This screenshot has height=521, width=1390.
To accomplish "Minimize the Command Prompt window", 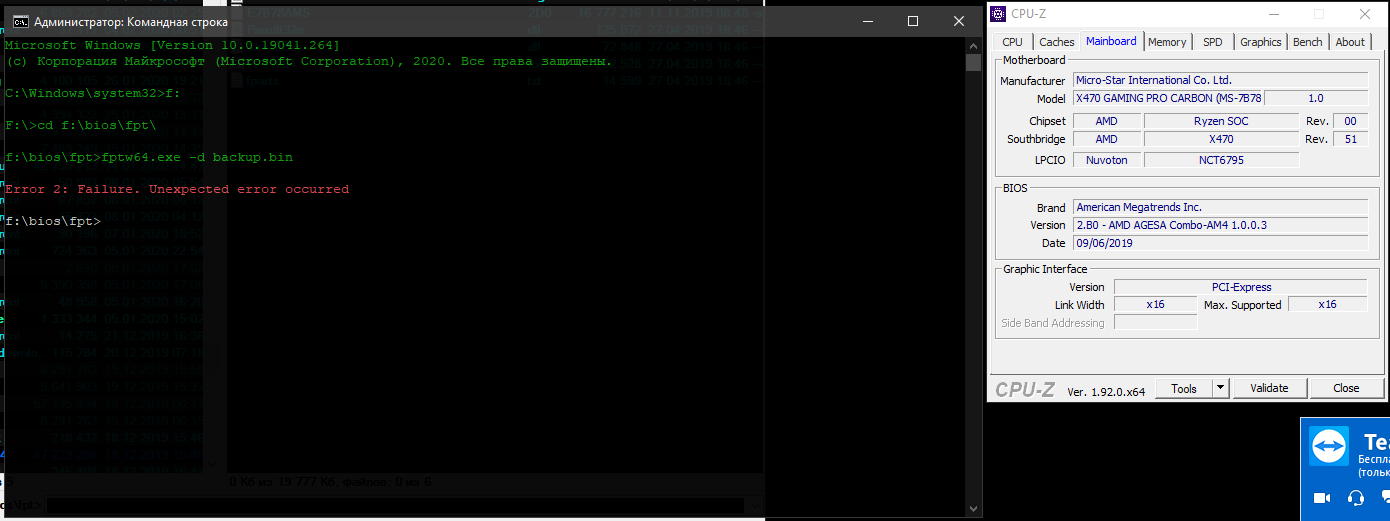I will pyautogui.click(x=867, y=21).
